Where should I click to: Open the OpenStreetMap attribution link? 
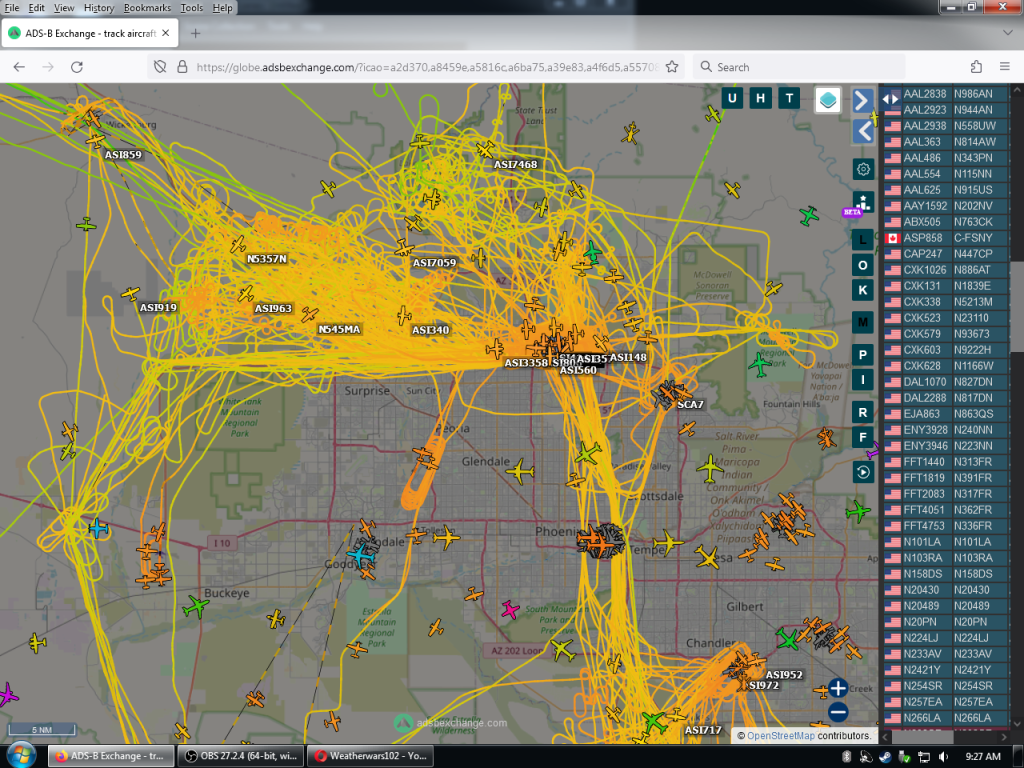780,736
